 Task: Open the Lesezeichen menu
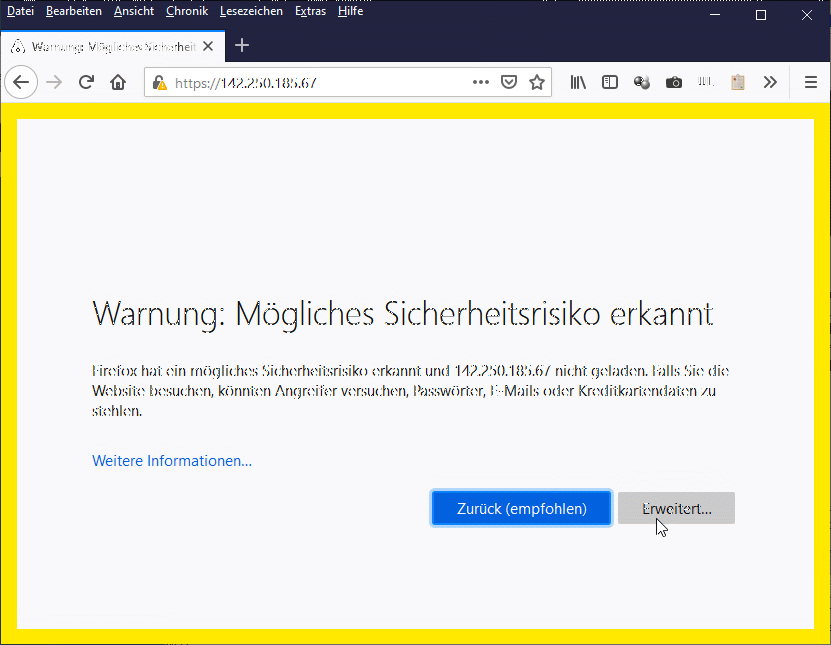251,11
